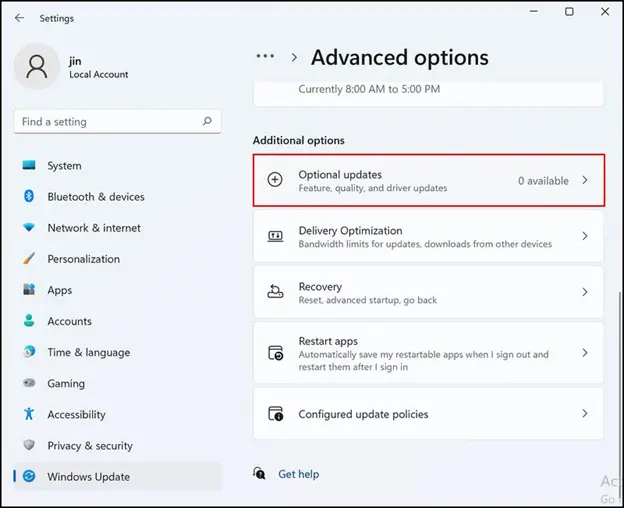Click the Recovery icon

click(275, 291)
